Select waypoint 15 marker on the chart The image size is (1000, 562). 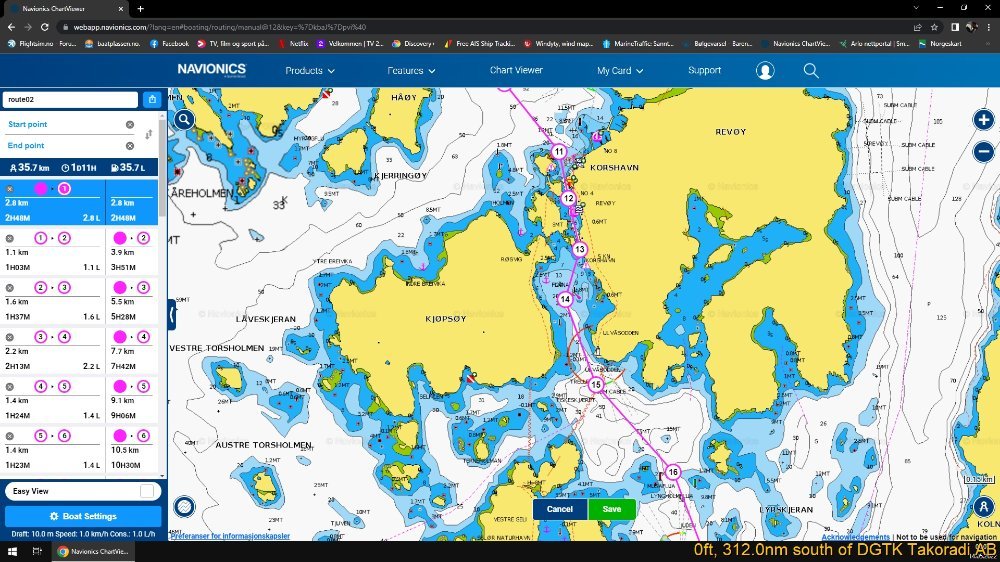click(596, 385)
